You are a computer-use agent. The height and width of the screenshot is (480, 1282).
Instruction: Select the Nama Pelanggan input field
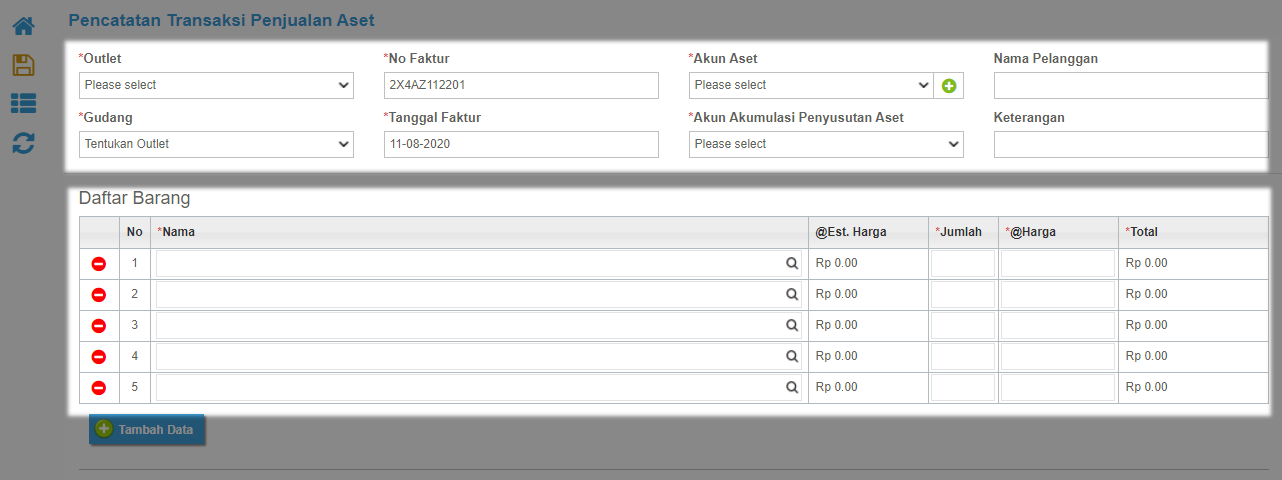[x=1131, y=86]
